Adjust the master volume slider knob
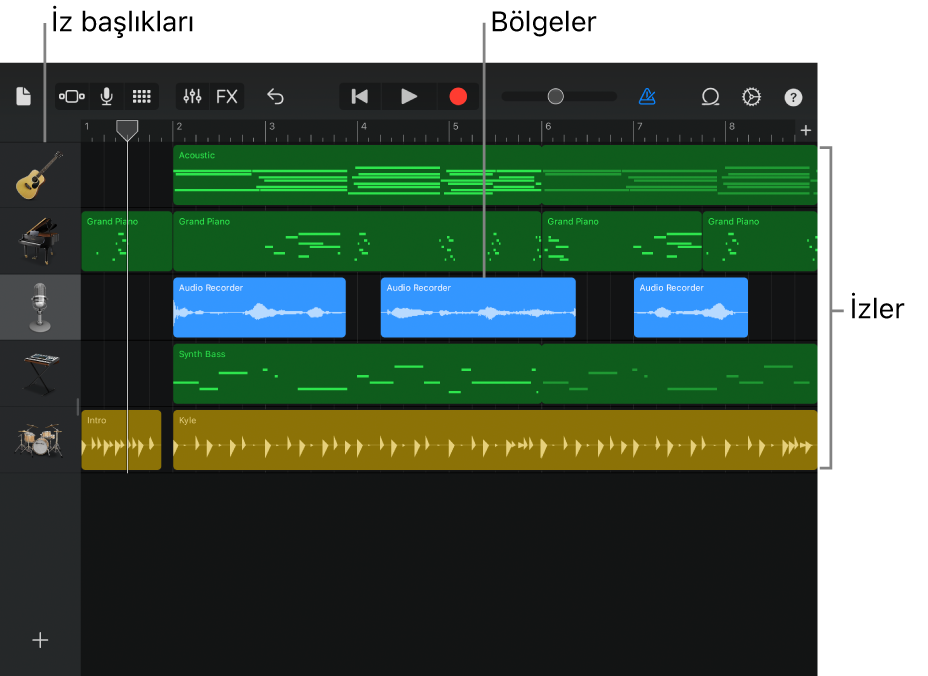928x676 pixels. coord(555,96)
